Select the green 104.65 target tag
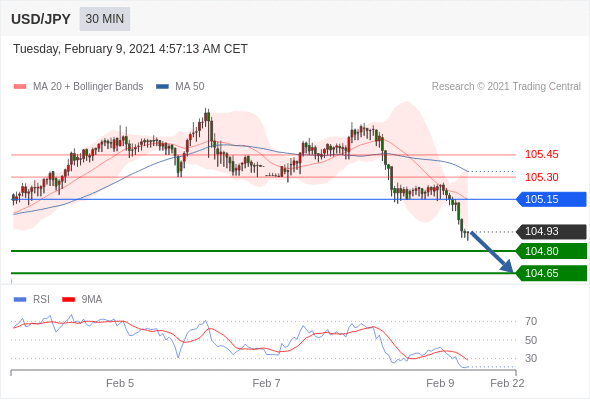590x400 pixels. 551,273
